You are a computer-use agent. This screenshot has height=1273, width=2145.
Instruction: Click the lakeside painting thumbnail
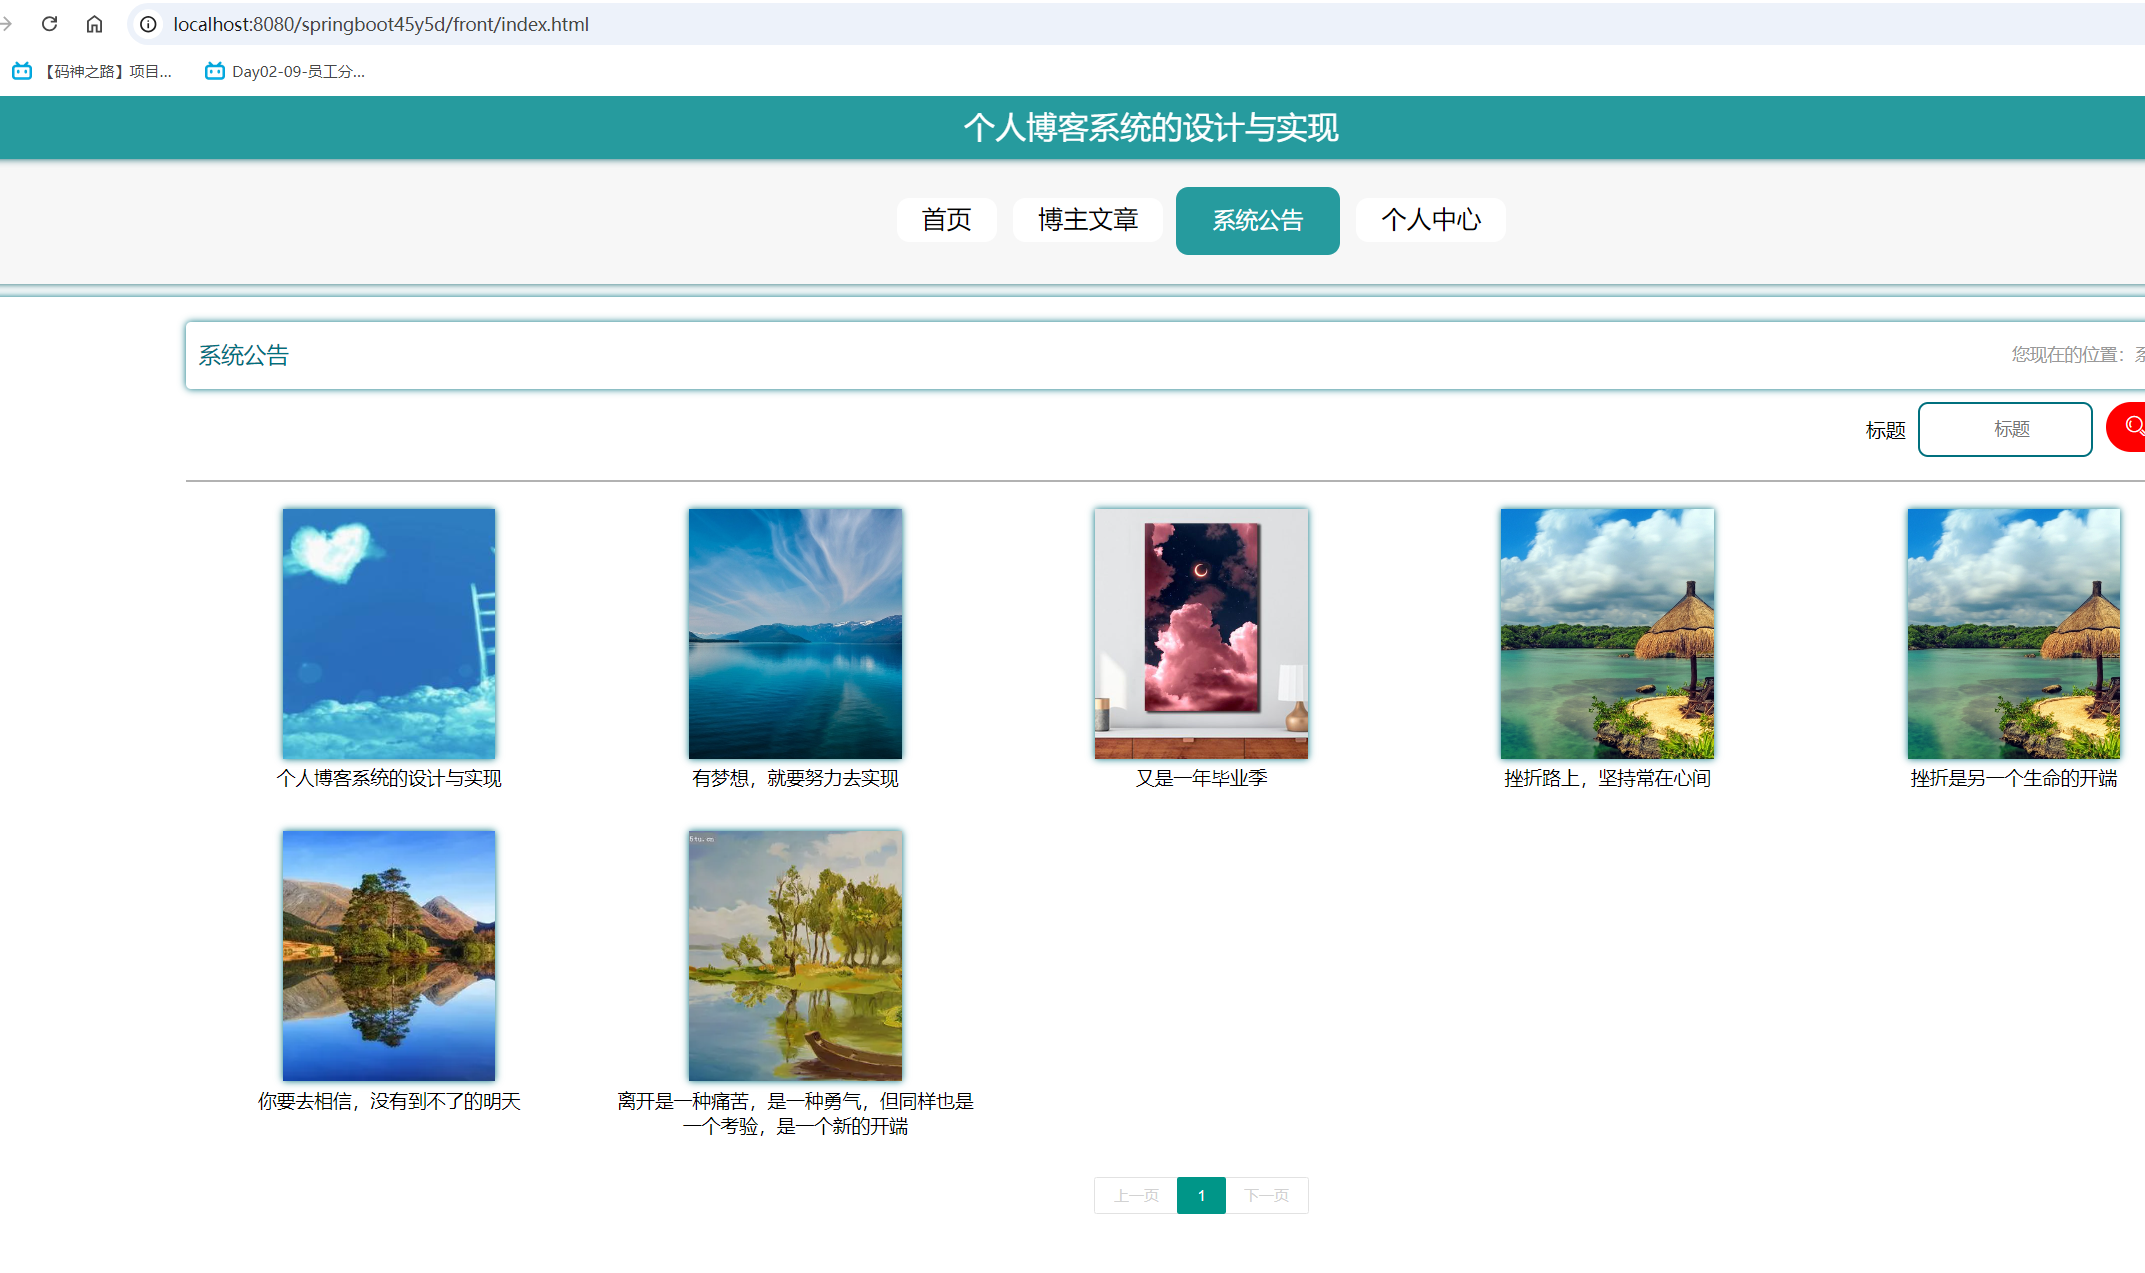click(794, 955)
